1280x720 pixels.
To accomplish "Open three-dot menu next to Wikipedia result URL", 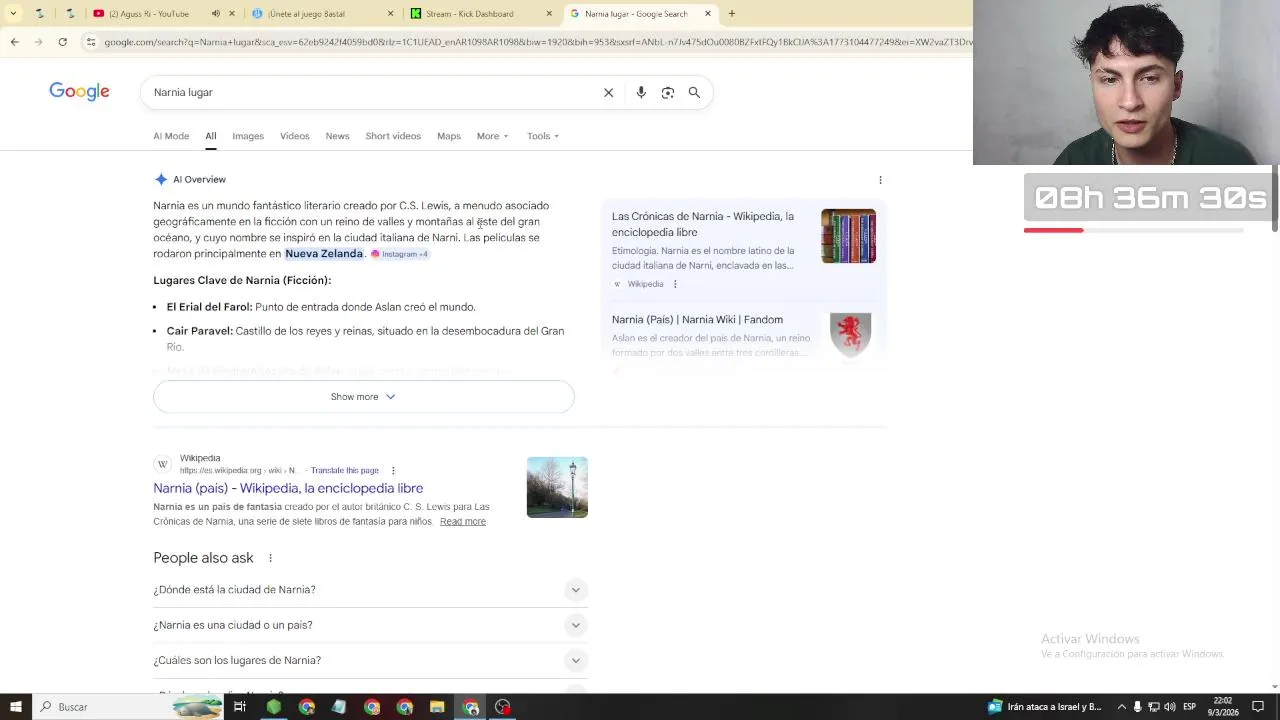I will click(393, 470).
